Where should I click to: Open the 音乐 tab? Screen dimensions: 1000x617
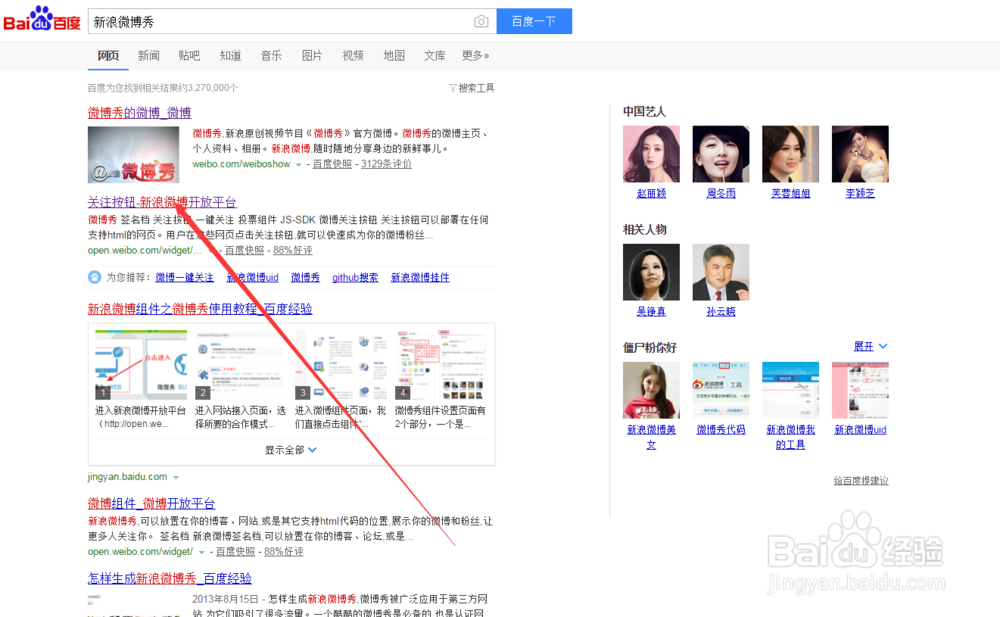pyautogui.click(x=271, y=56)
